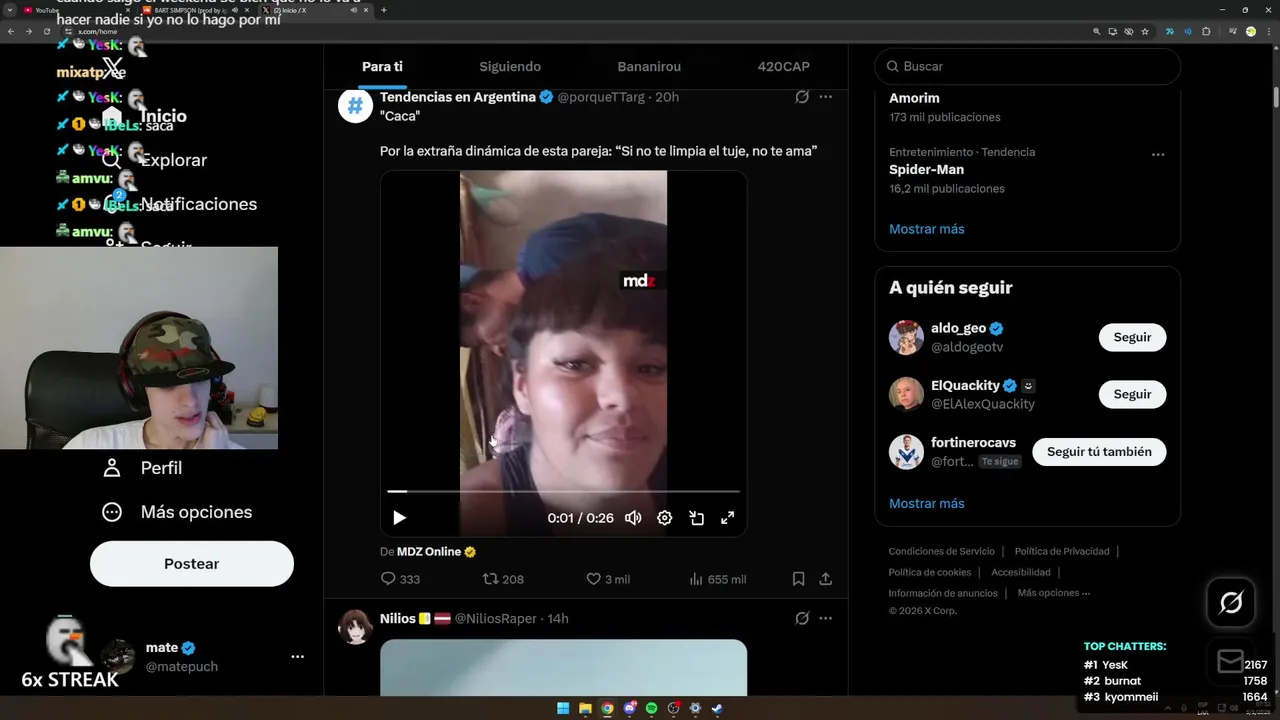The height and width of the screenshot is (720, 1280).
Task: Open Steam from taskbar
Action: point(717,708)
